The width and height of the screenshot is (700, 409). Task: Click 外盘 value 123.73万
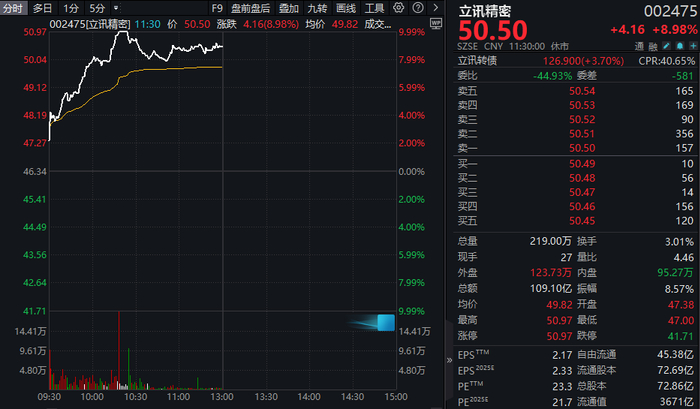click(551, 273)
